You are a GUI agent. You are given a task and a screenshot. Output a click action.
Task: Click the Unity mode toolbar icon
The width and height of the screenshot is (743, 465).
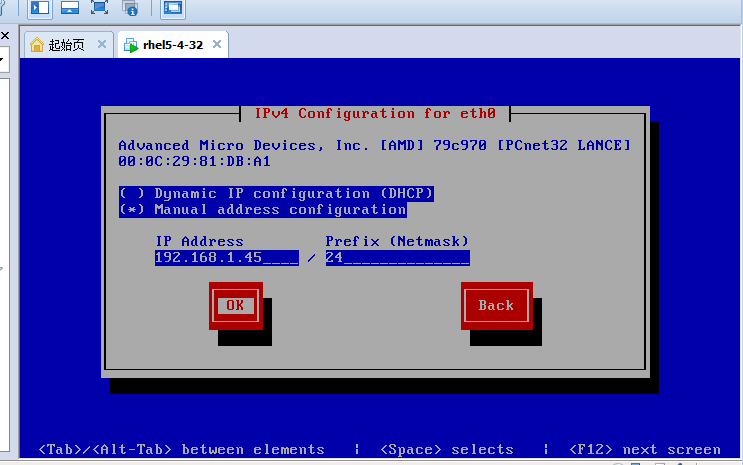(x=130, y=9)
